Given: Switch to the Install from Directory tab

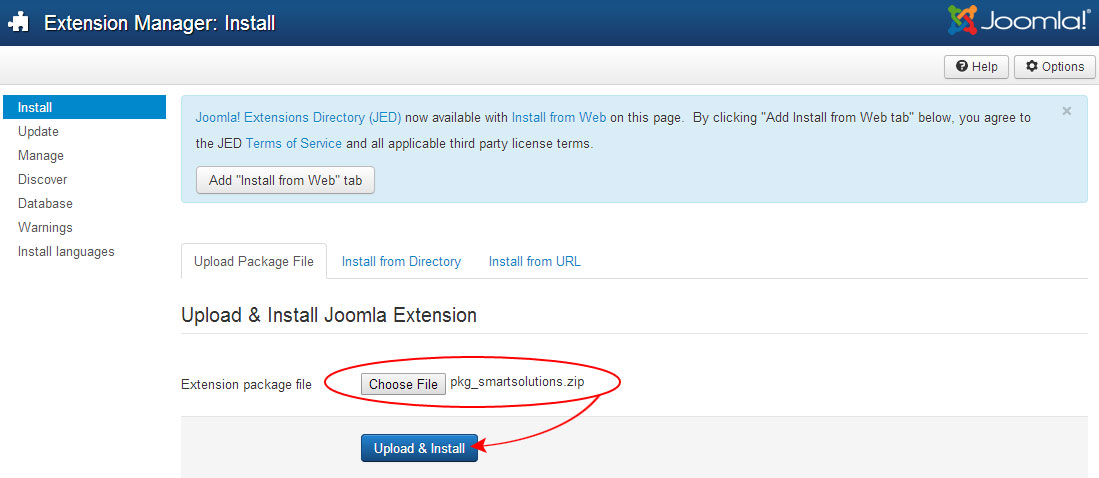Looking at the screenshot, I should click(x=401, y=261).
